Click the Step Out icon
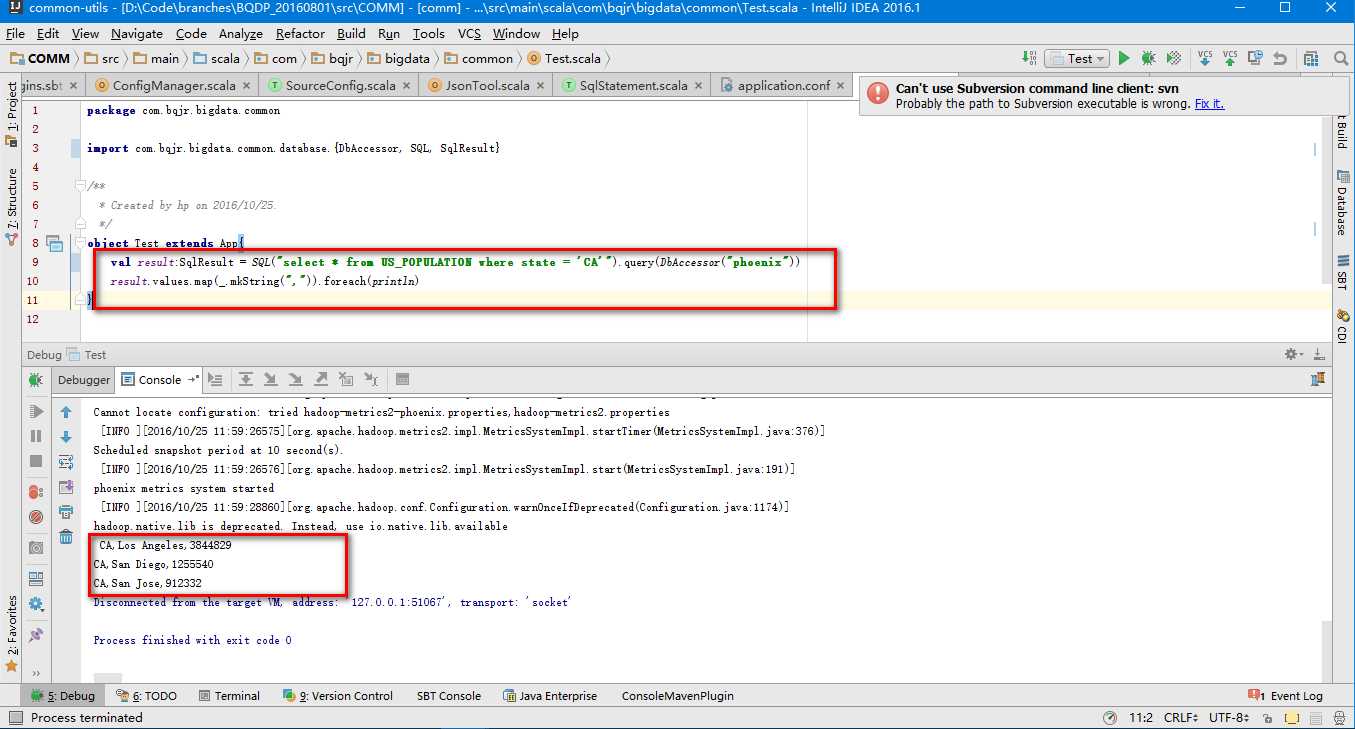Screen dimensions: 1355x729 [321, 380]
